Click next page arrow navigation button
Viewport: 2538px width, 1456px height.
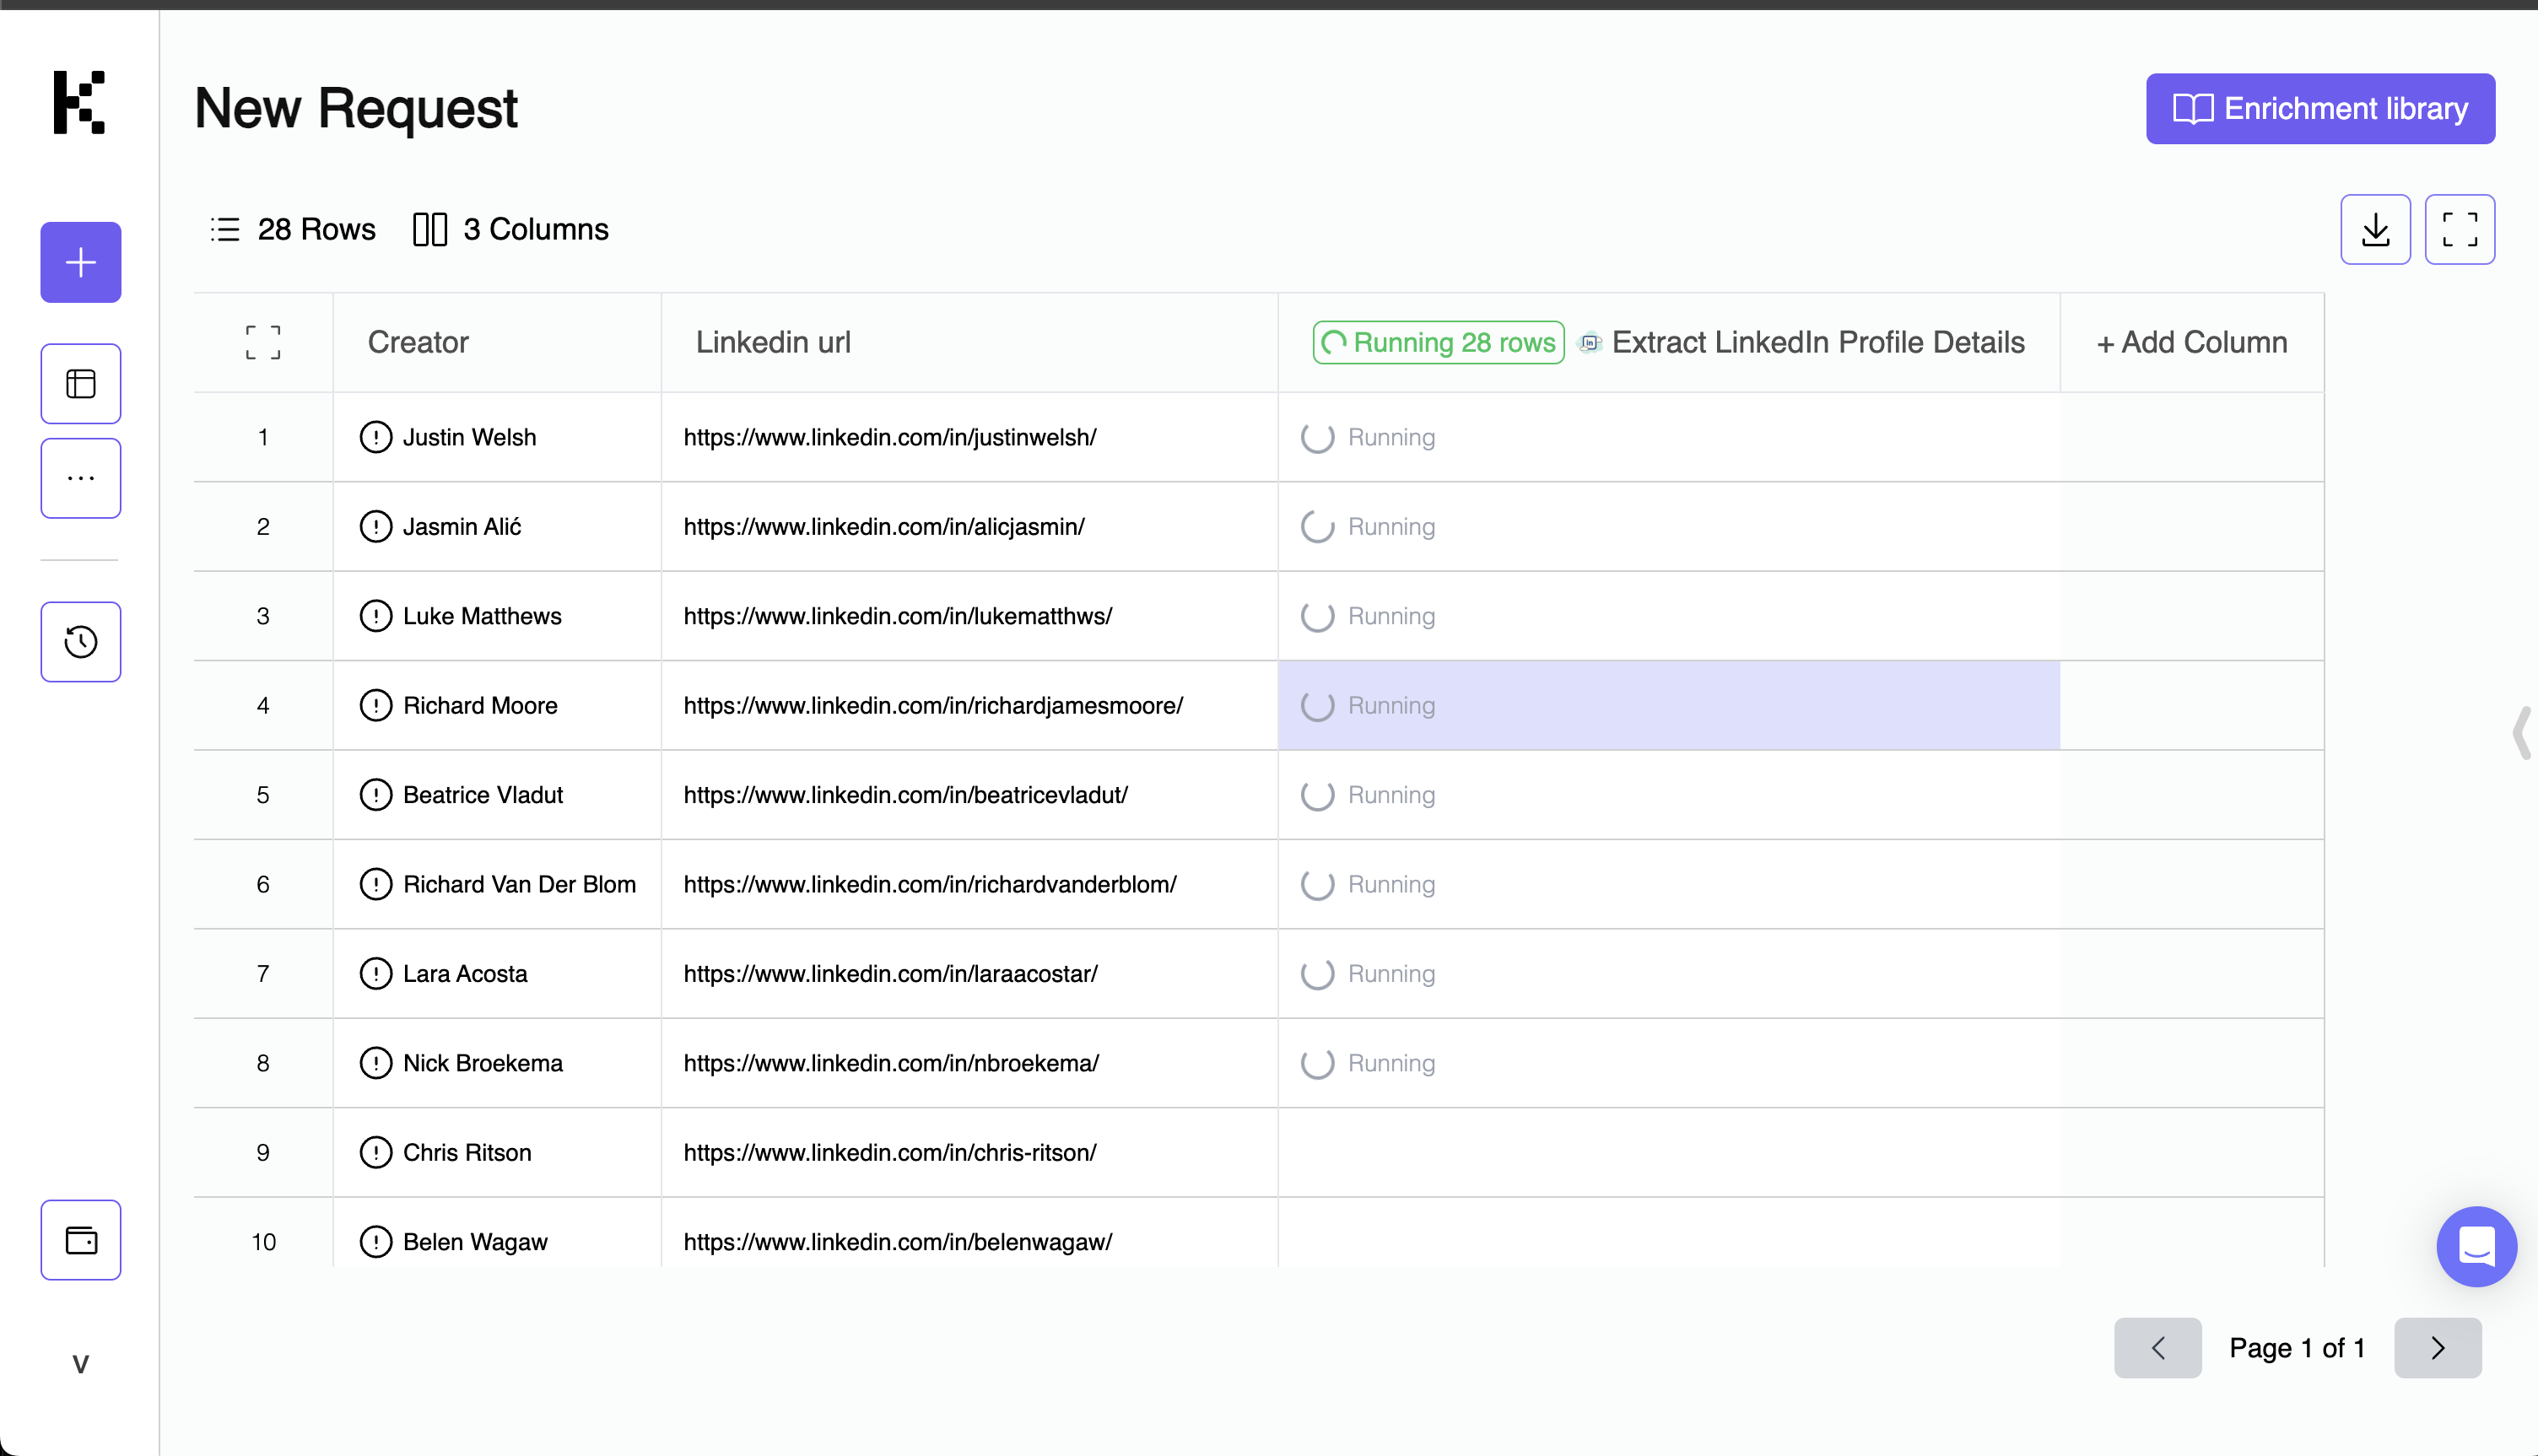[x=2437, y=1348]
